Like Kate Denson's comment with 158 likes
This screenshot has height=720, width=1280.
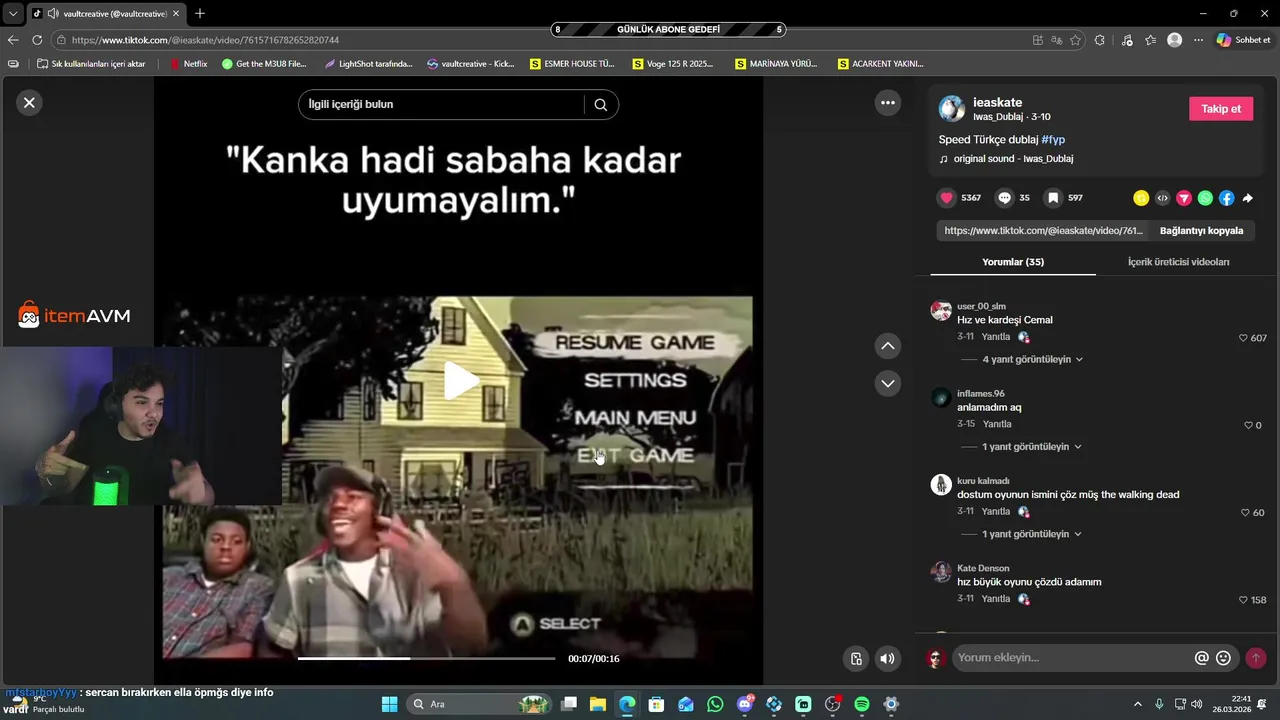tap(1243, 600)
